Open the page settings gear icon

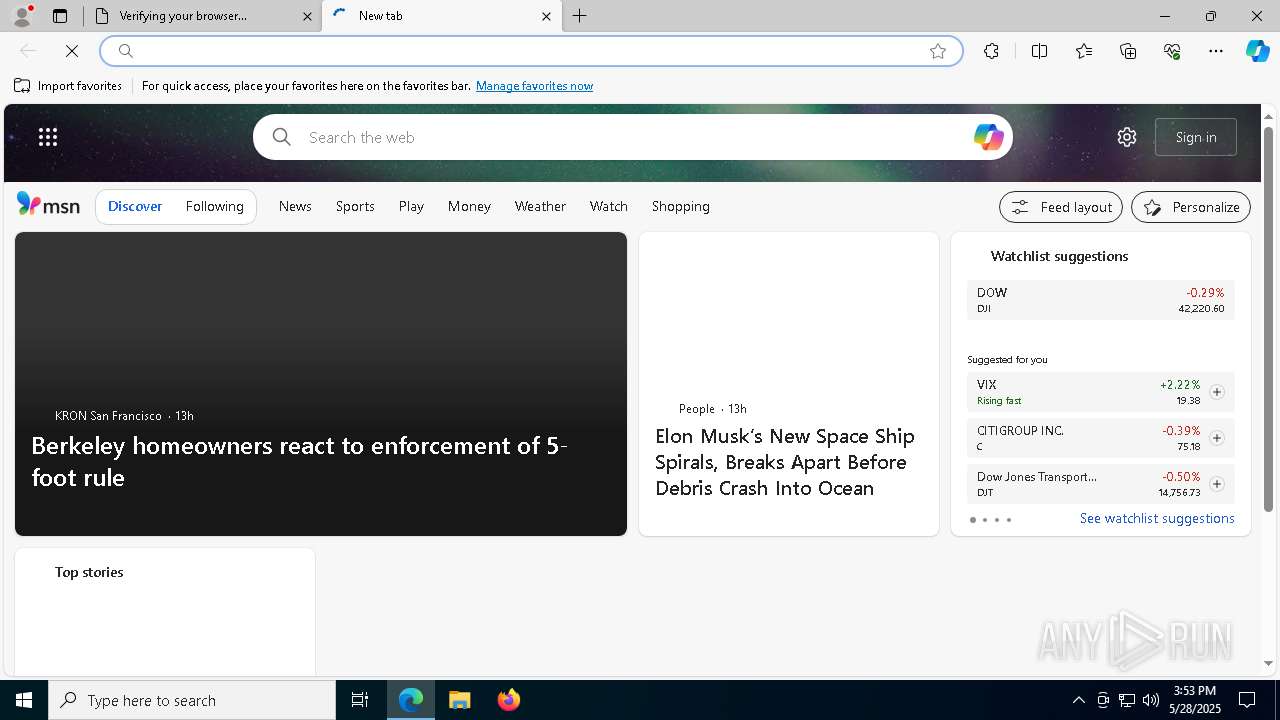pos(1127,137)
